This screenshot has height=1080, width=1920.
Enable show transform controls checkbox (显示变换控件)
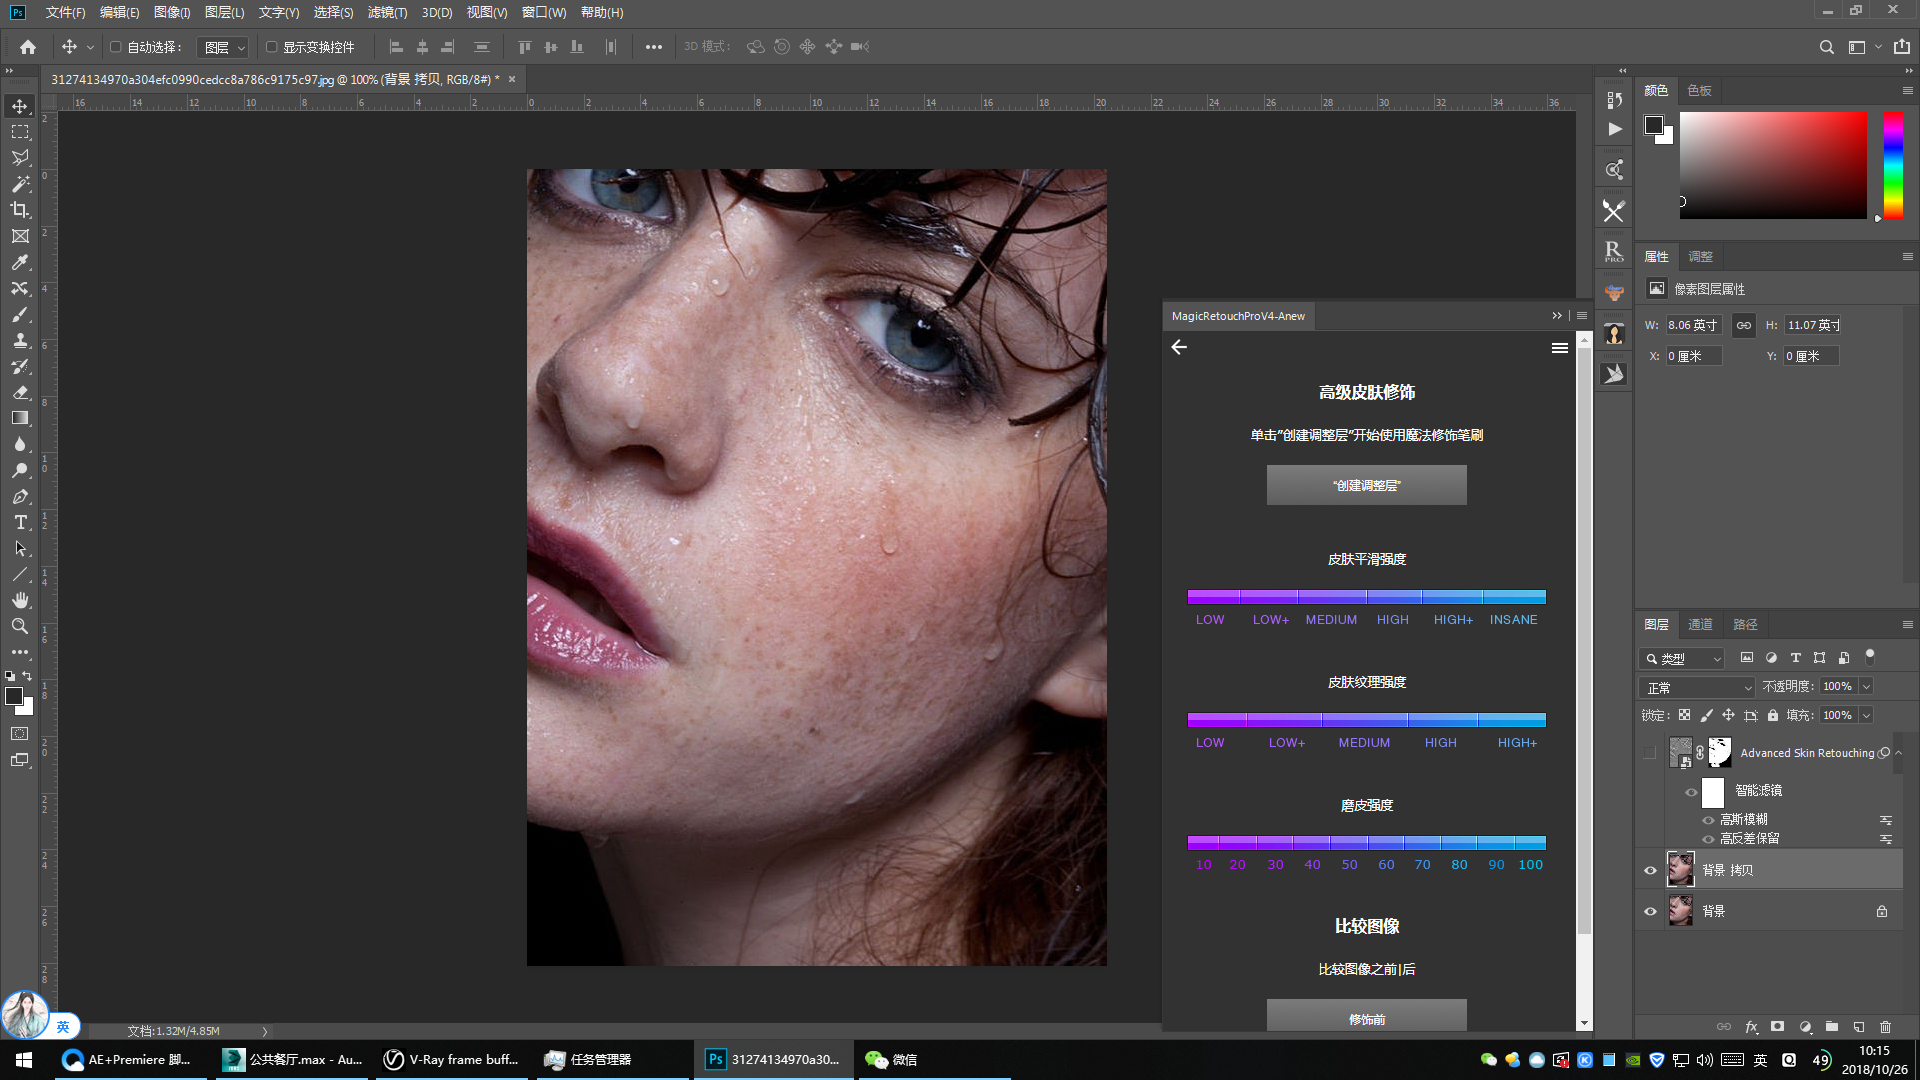271,47
